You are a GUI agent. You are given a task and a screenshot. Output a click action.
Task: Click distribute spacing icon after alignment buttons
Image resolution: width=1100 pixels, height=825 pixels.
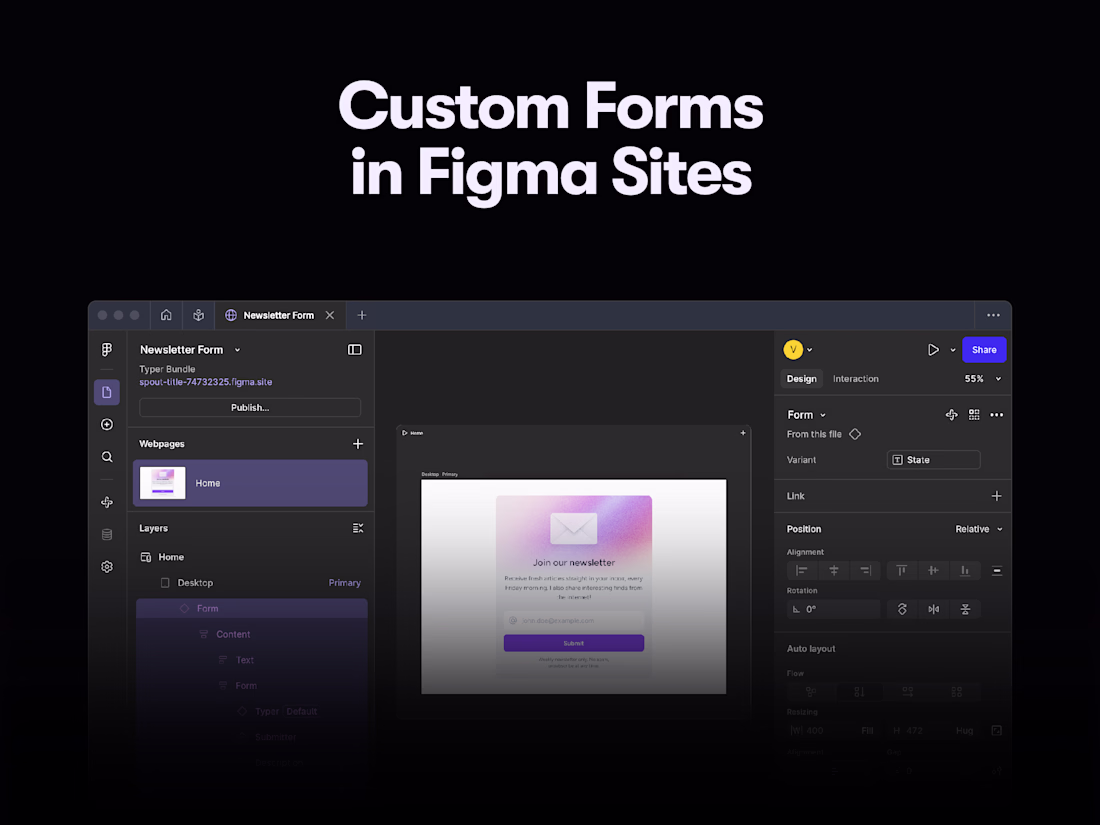pyautogui.click(x=997, y=571)
